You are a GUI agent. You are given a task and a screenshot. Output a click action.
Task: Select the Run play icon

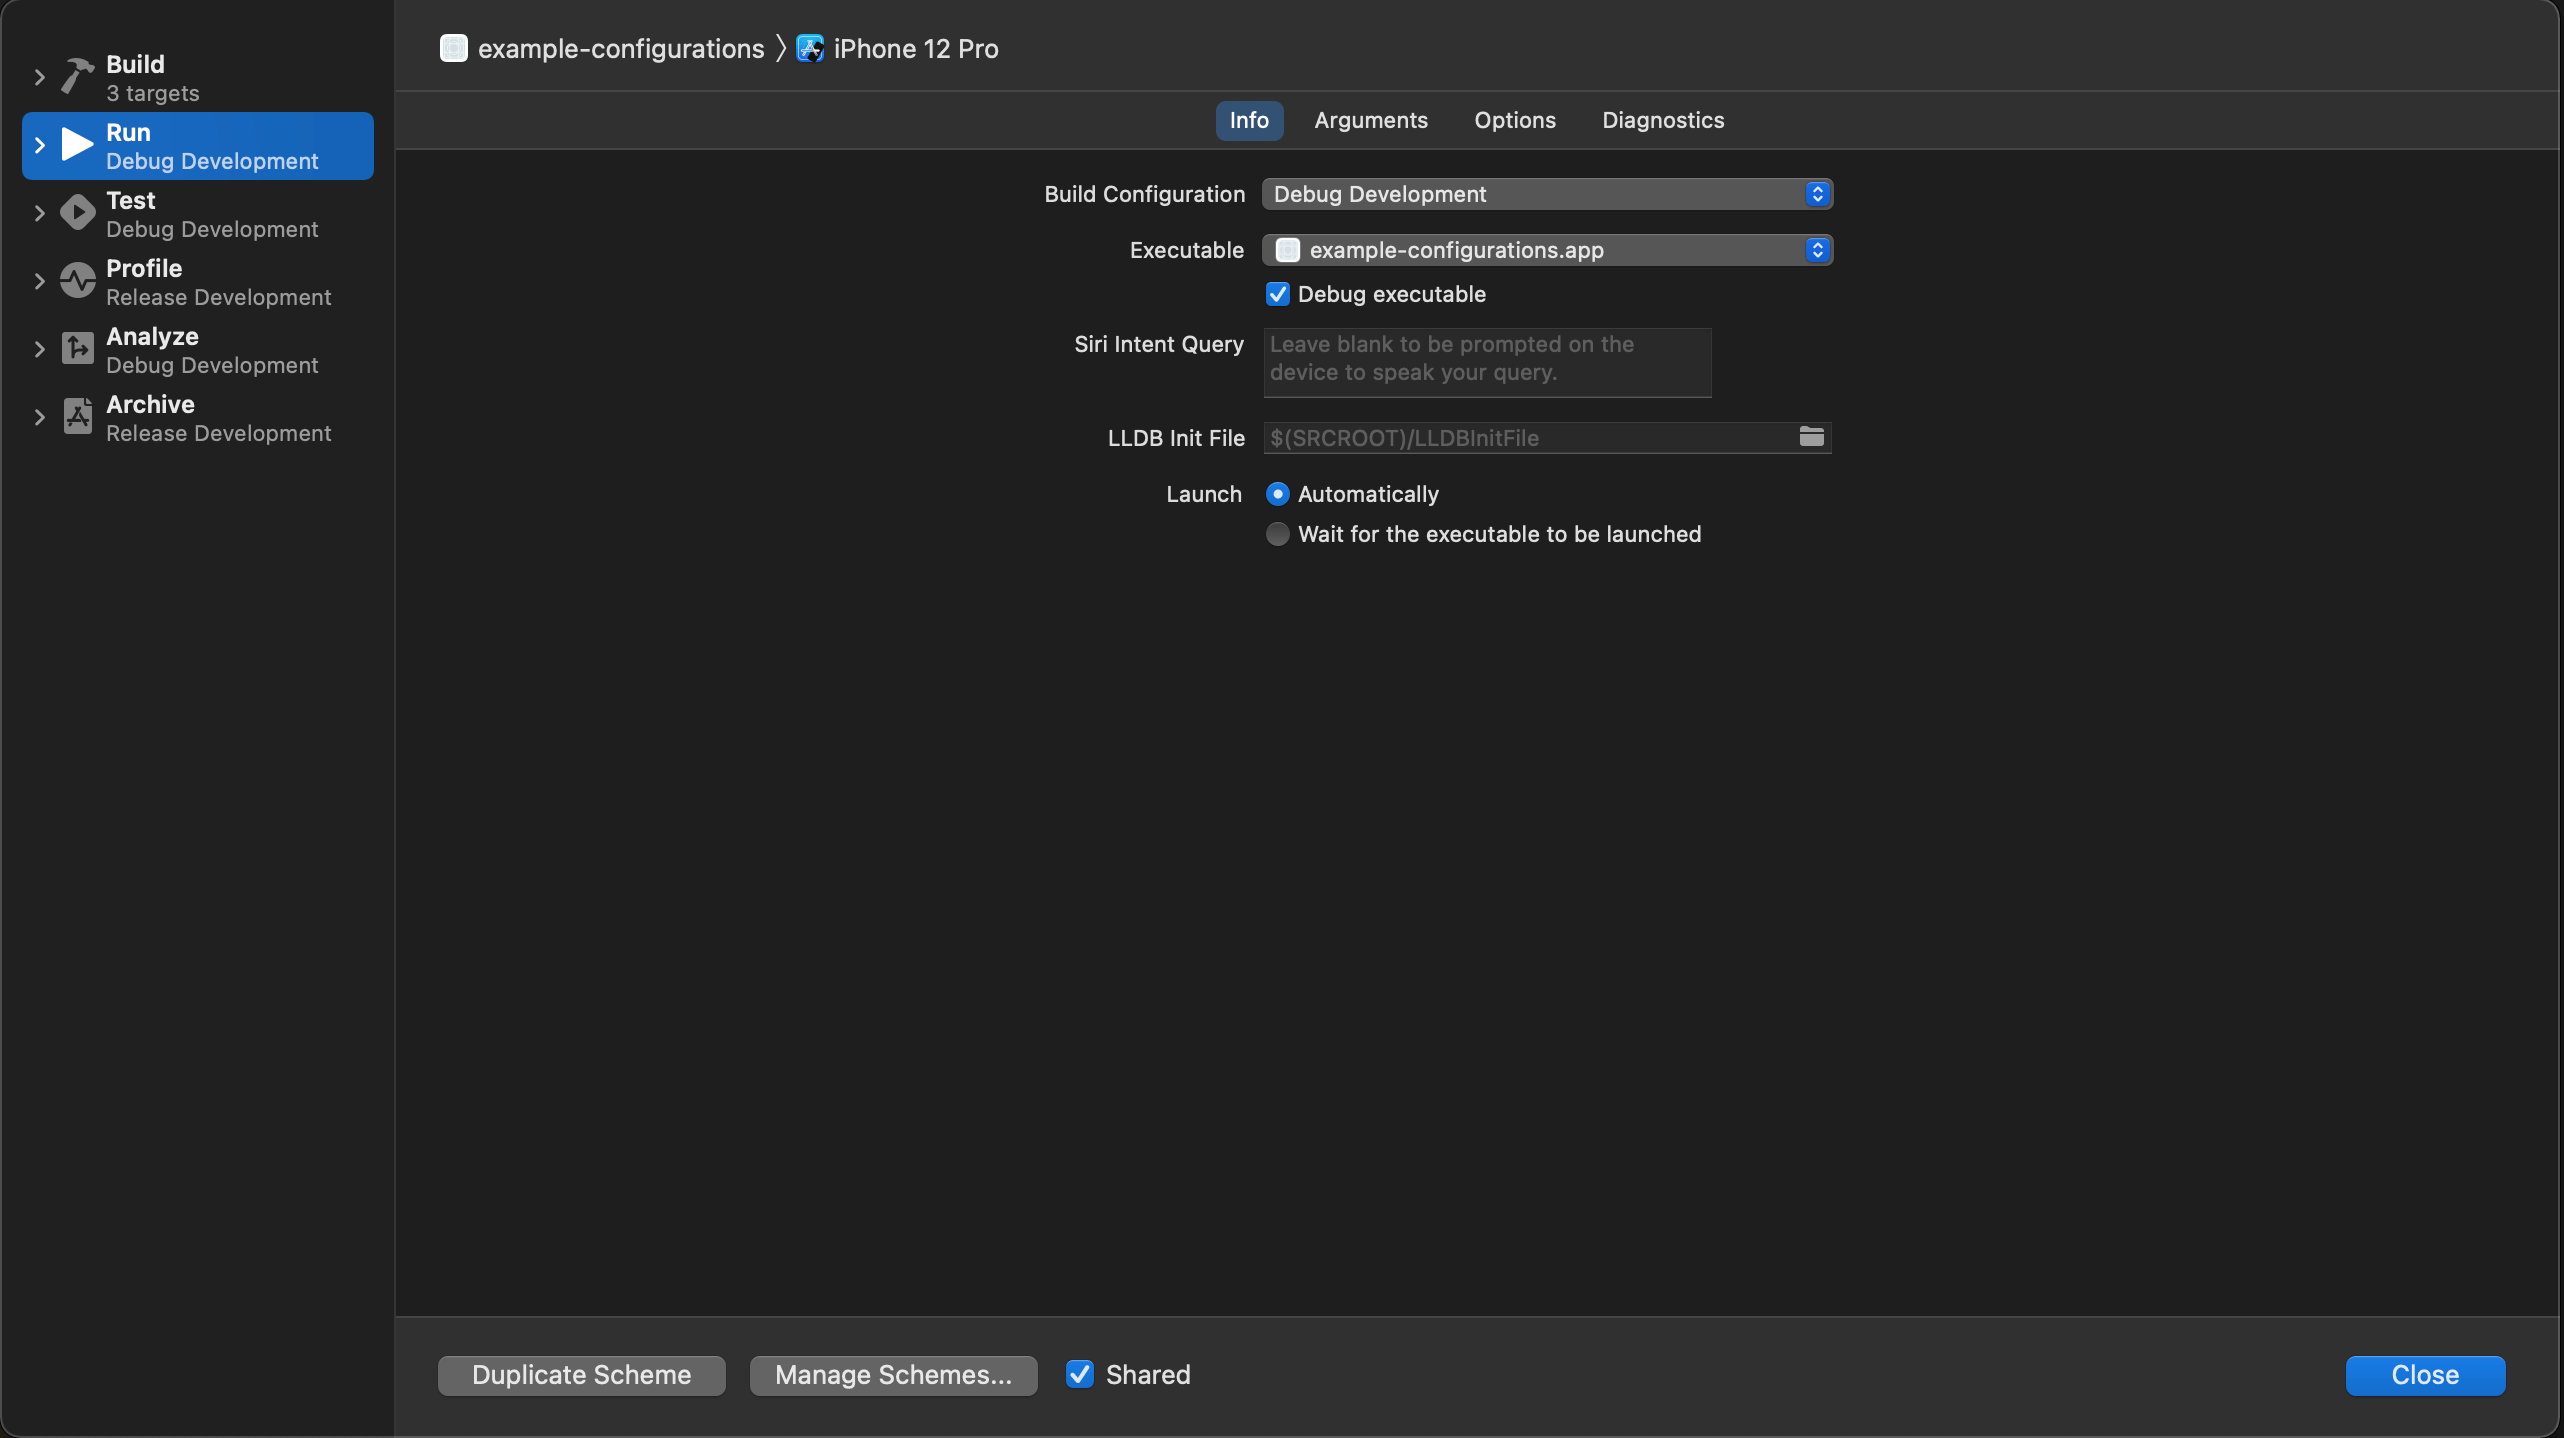click(x=77, y=145)
